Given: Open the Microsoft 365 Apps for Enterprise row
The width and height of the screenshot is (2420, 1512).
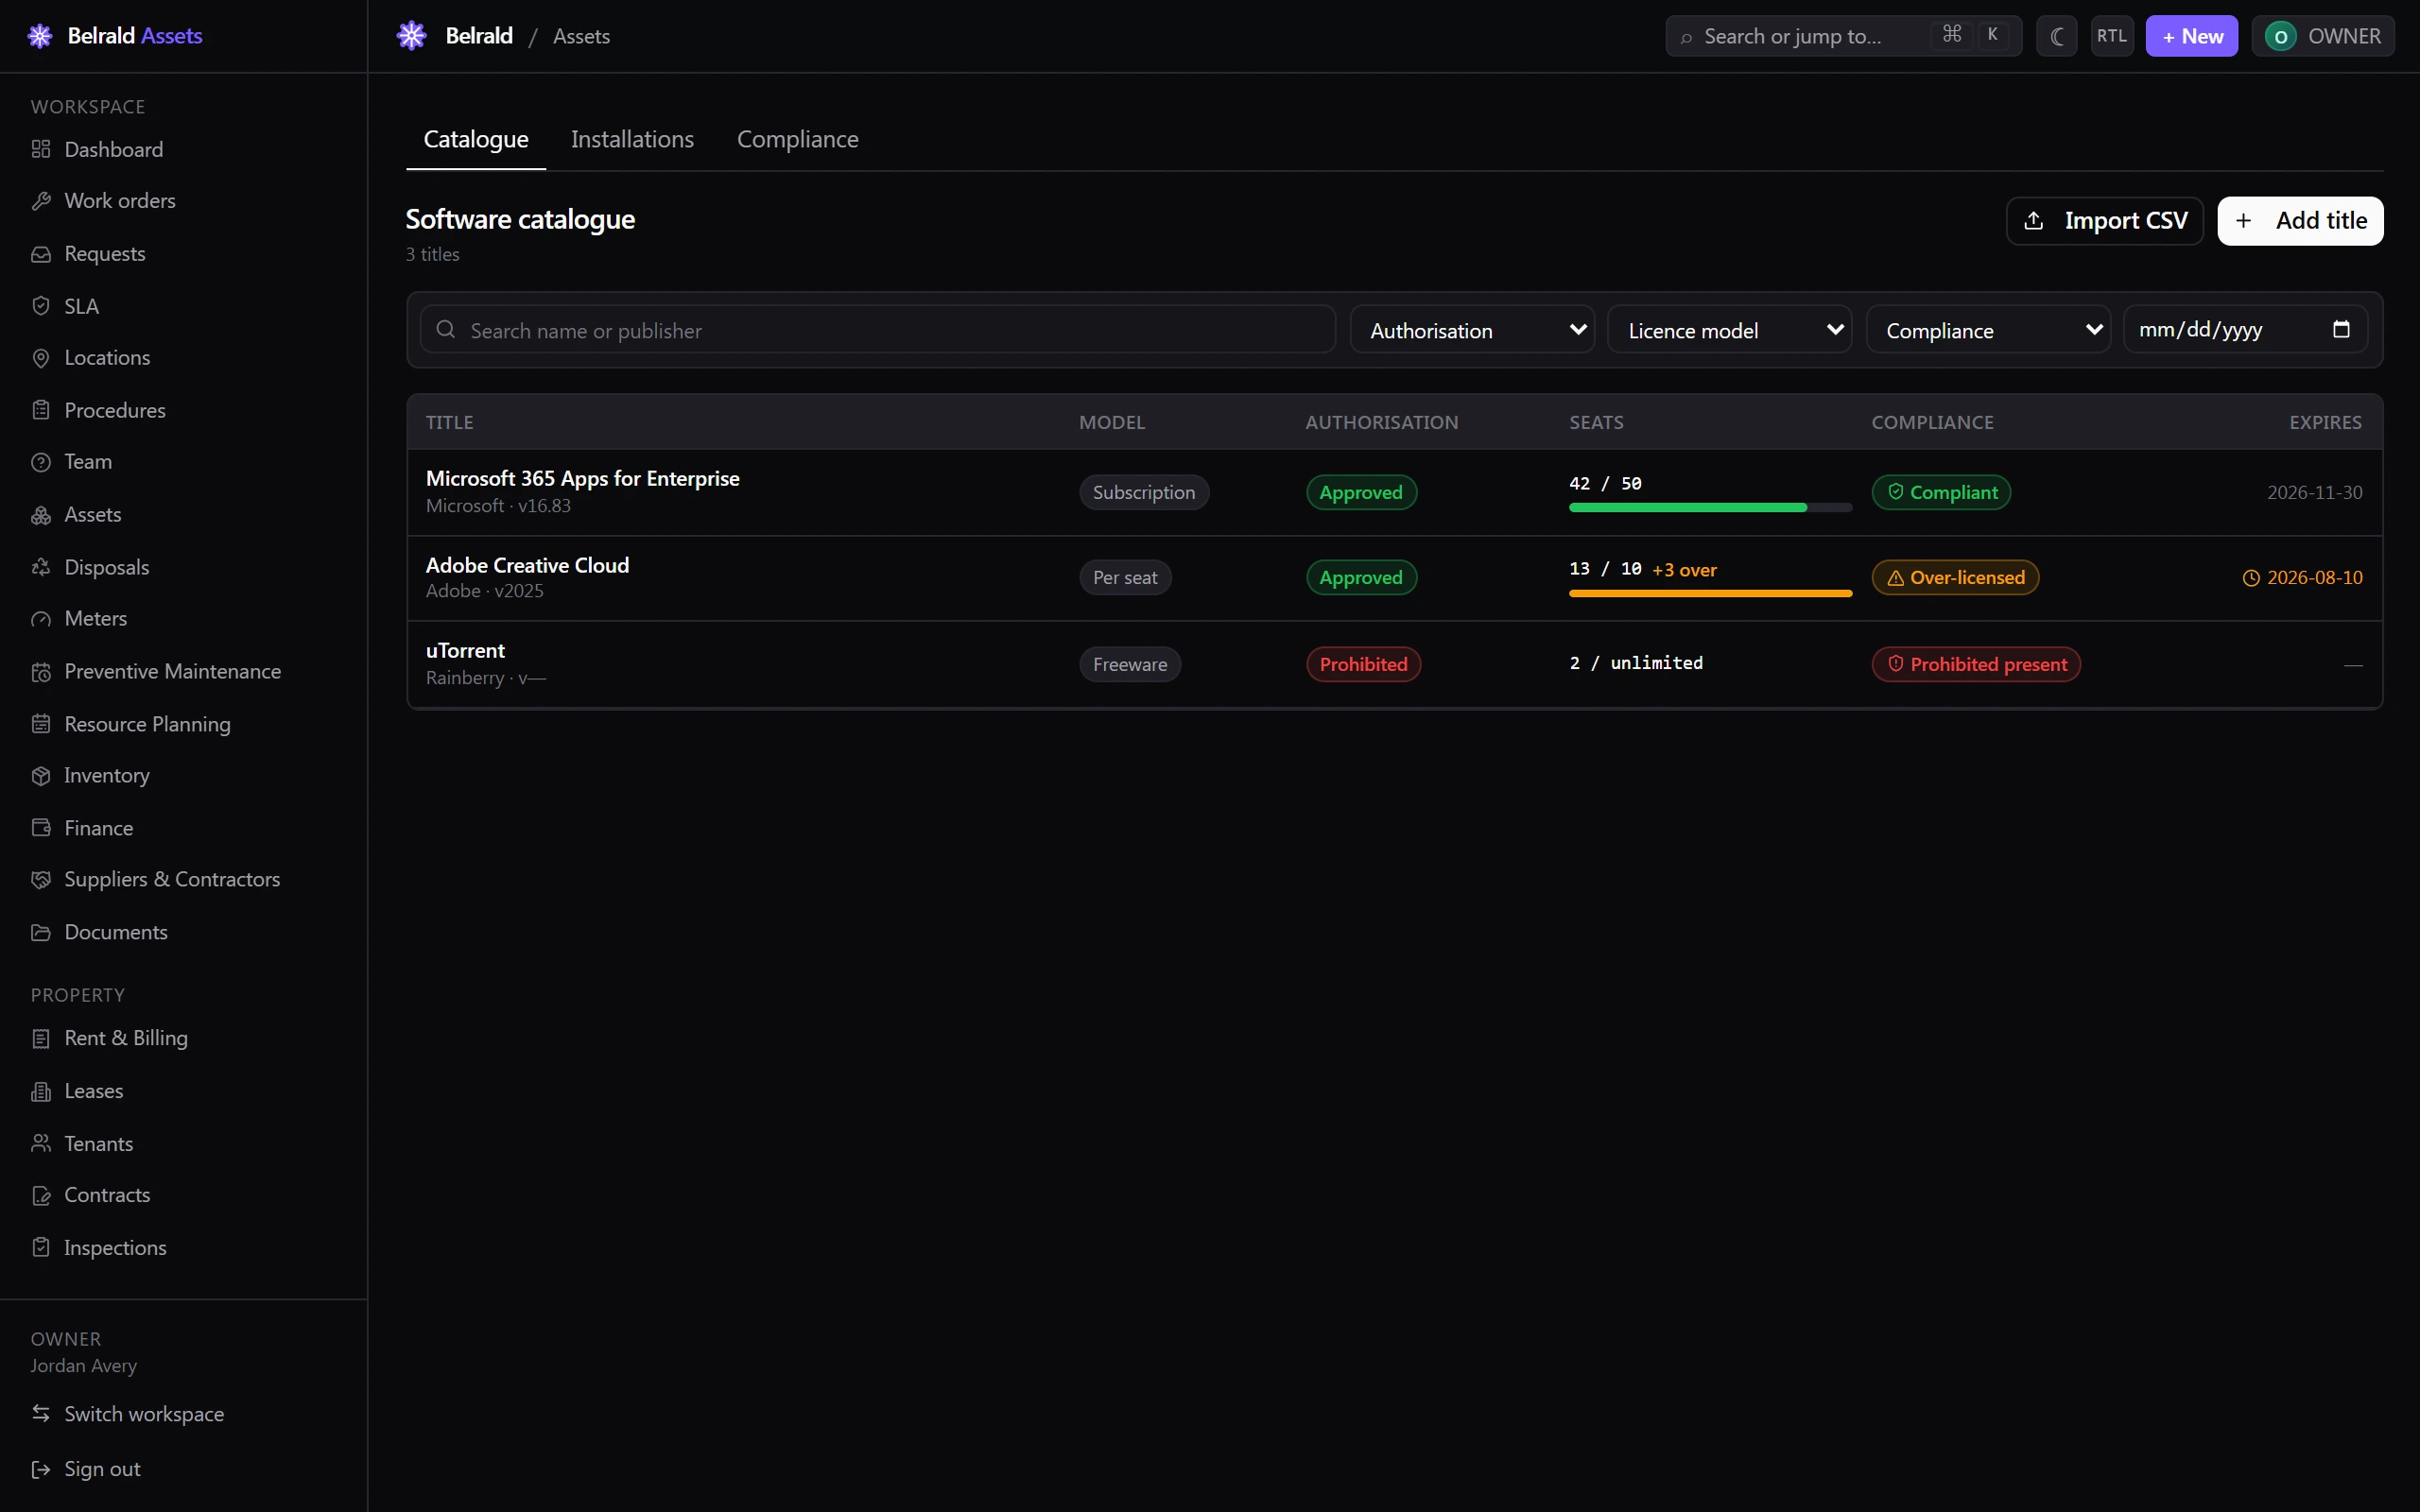Looking at the screenshot, I should tap(1394, 492).
